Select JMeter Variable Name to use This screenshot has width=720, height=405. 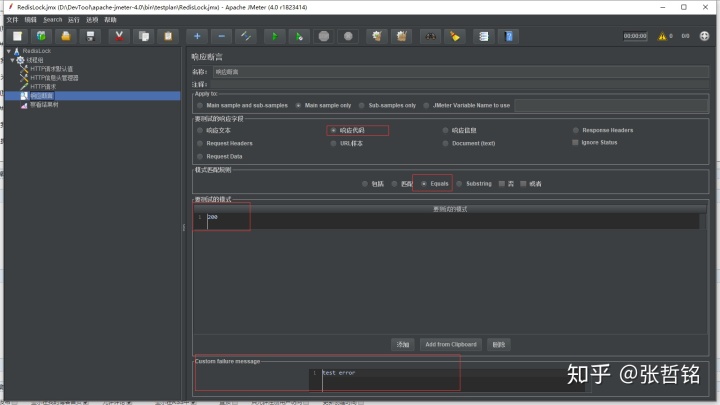coord(467,106)
